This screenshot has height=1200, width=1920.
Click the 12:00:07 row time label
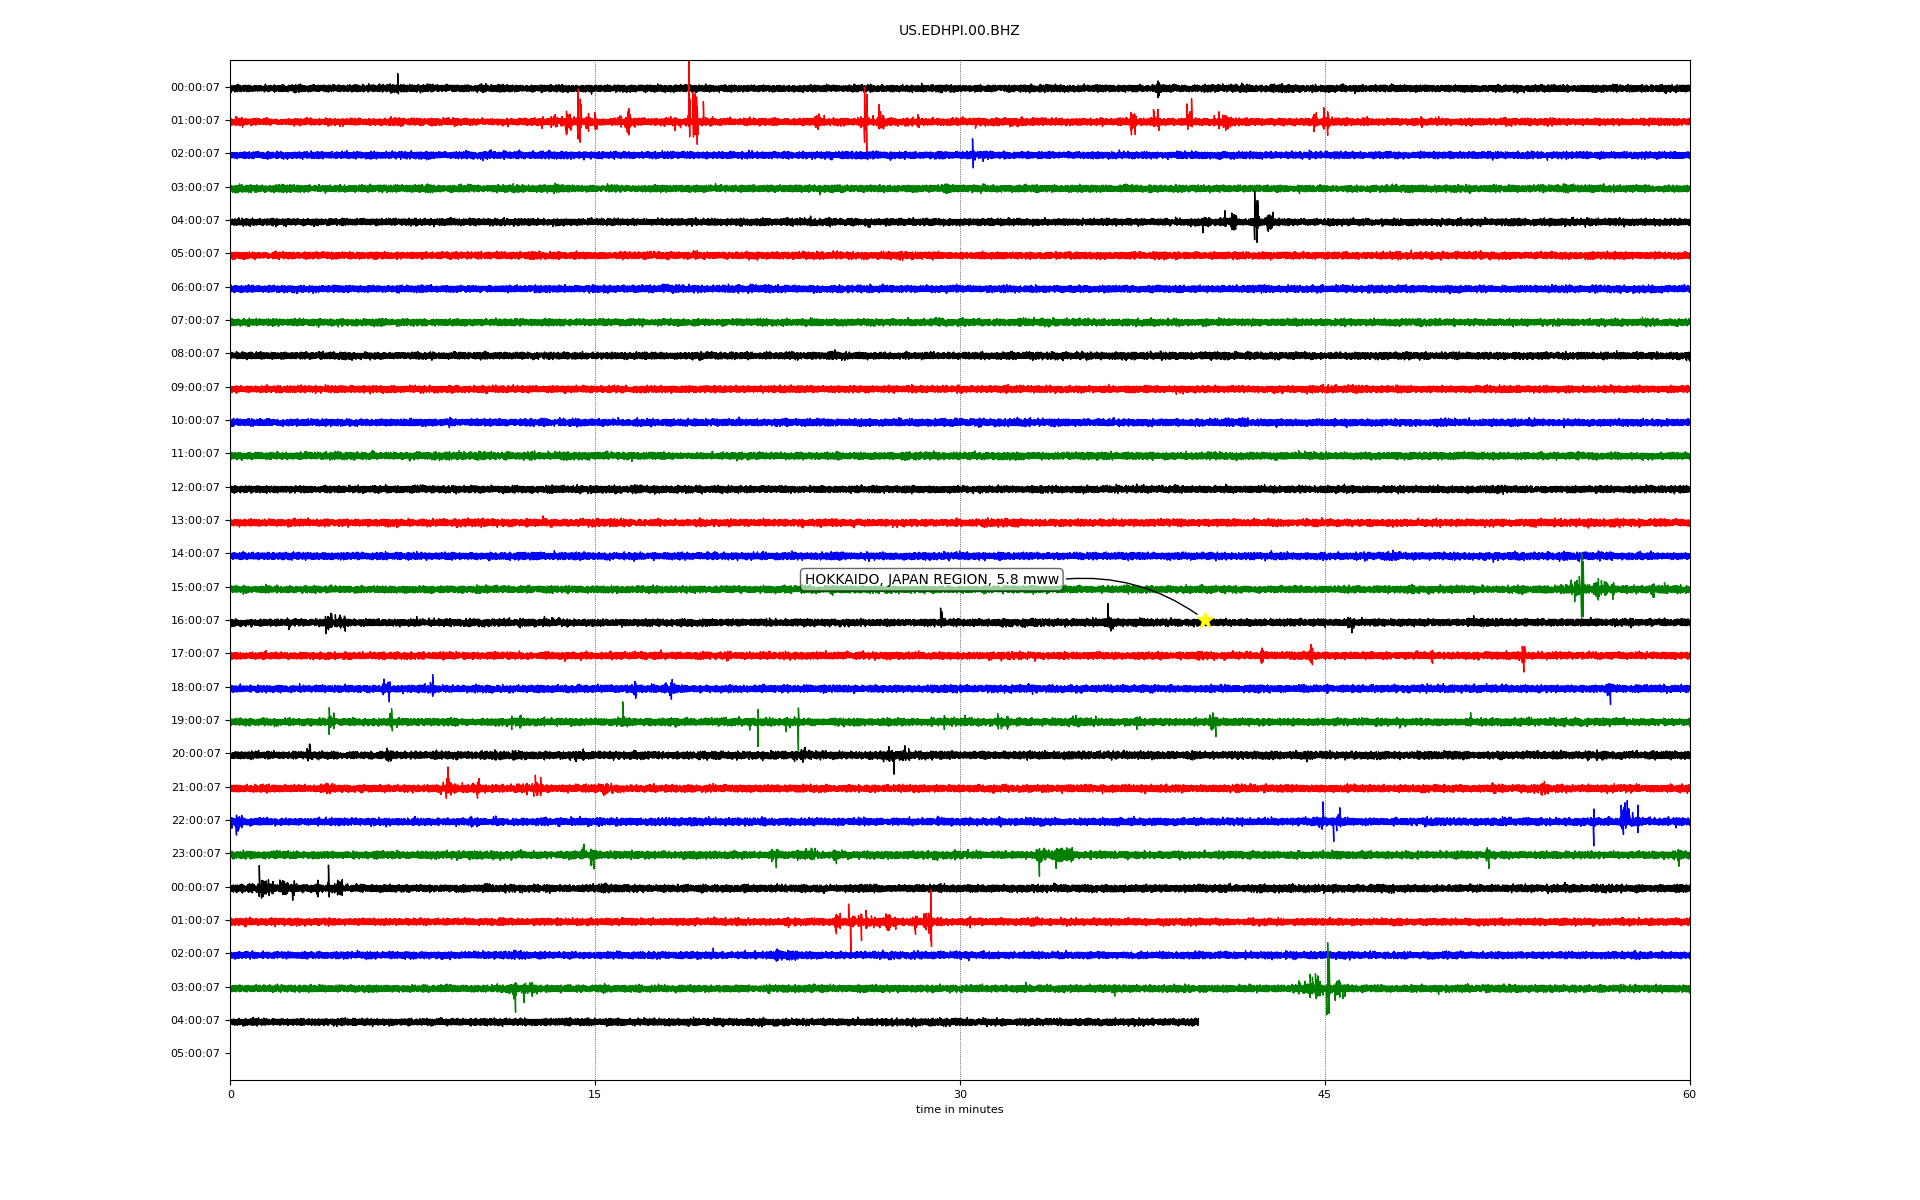[x=195, y=488]
